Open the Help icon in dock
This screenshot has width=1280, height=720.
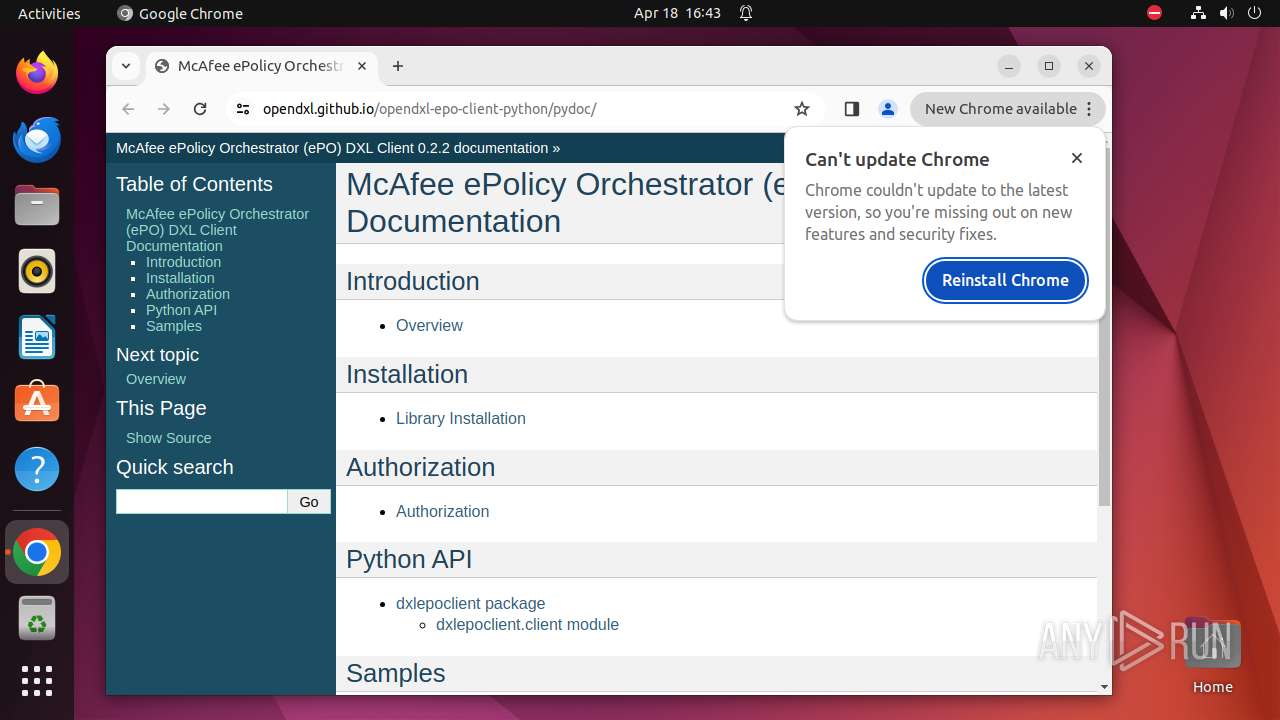point(37,469)
